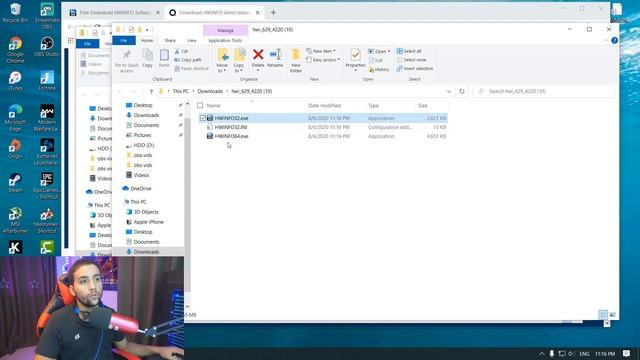The width and height of the screenshot is (640, 360).
Task: Uncheck the HWiNFO32.exe checkbox
Action: [x=202, y=118]
